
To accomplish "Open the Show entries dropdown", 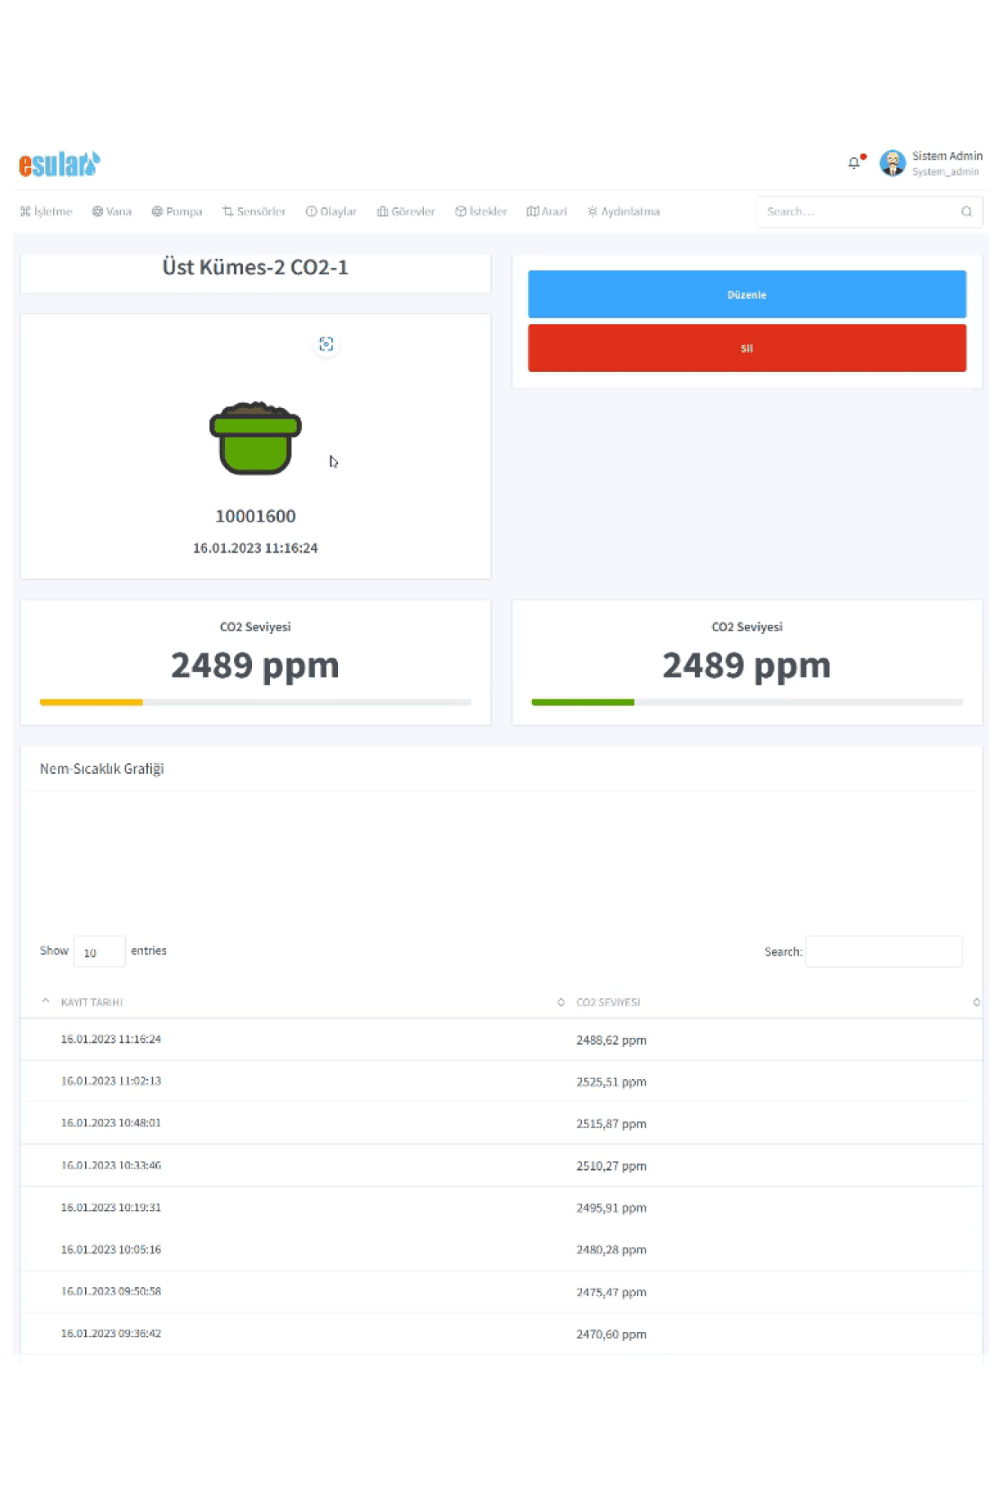I will click(x=99, y=951).
